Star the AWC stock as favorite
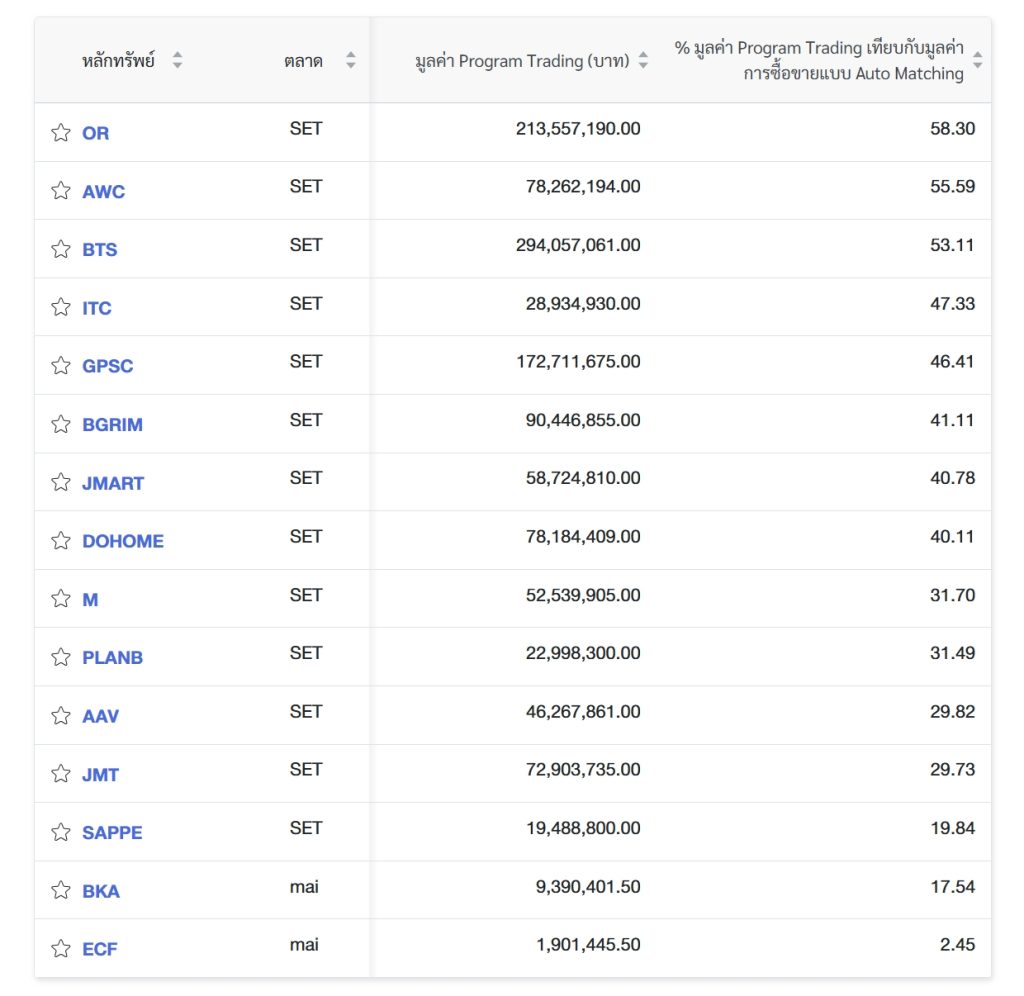The height and width of the screenshot is (996, 1024). [61, 191]
